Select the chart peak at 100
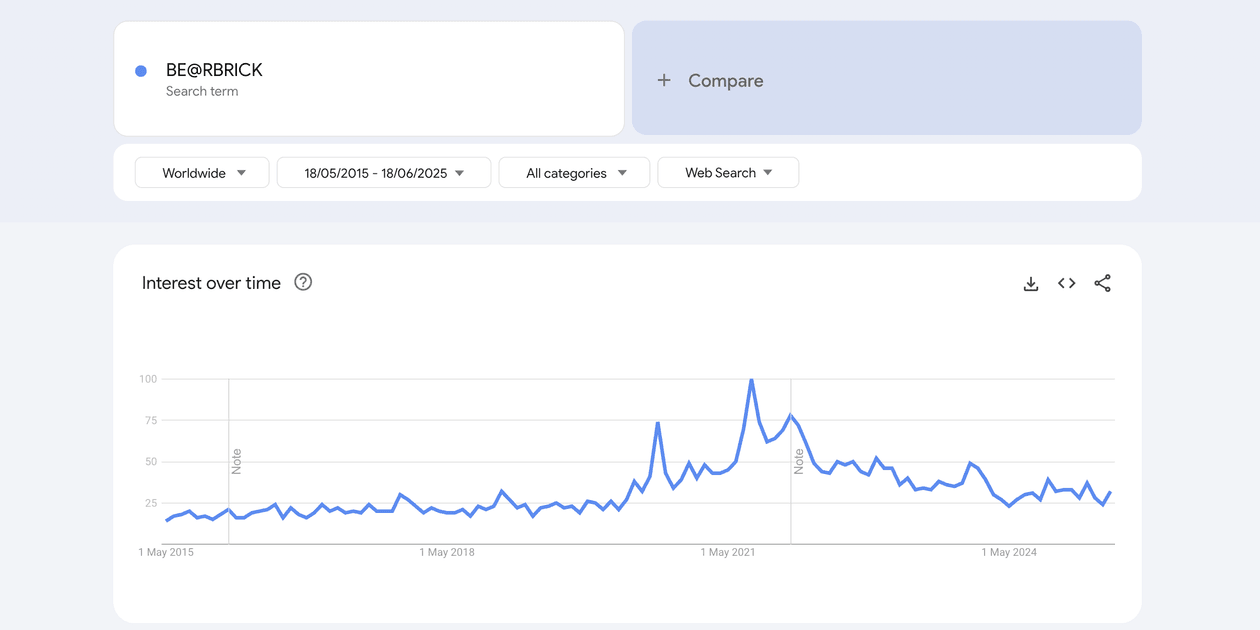This screenshot has height=630, width=1260. pyautogui.click(x=751, y=380)
